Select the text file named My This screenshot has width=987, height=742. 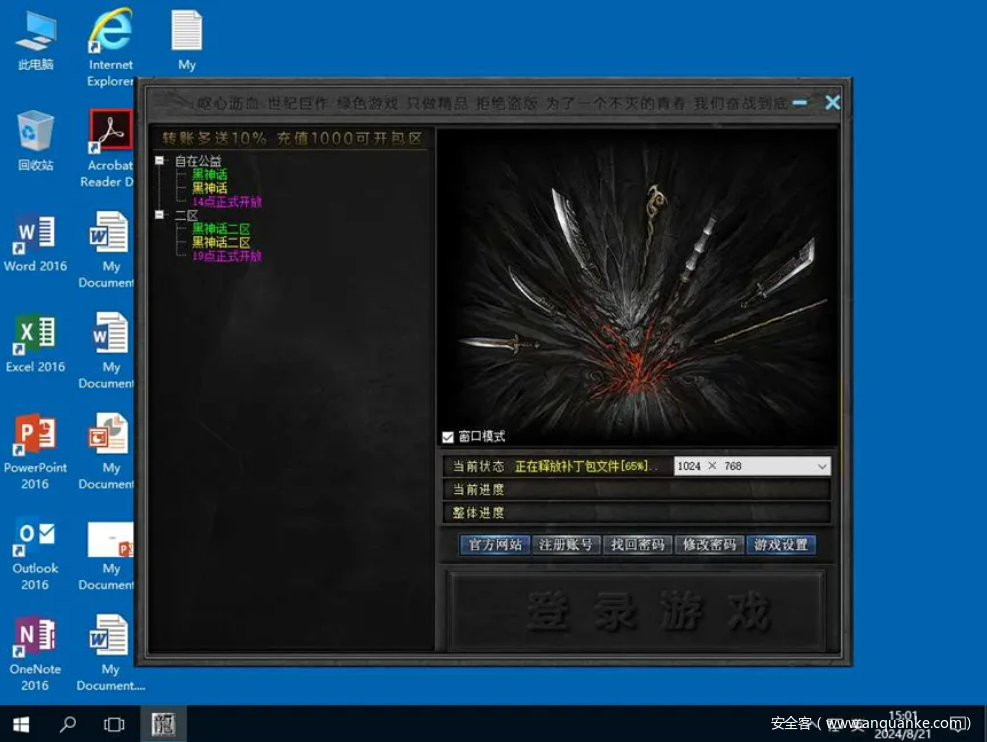click(x=187, y=40)
